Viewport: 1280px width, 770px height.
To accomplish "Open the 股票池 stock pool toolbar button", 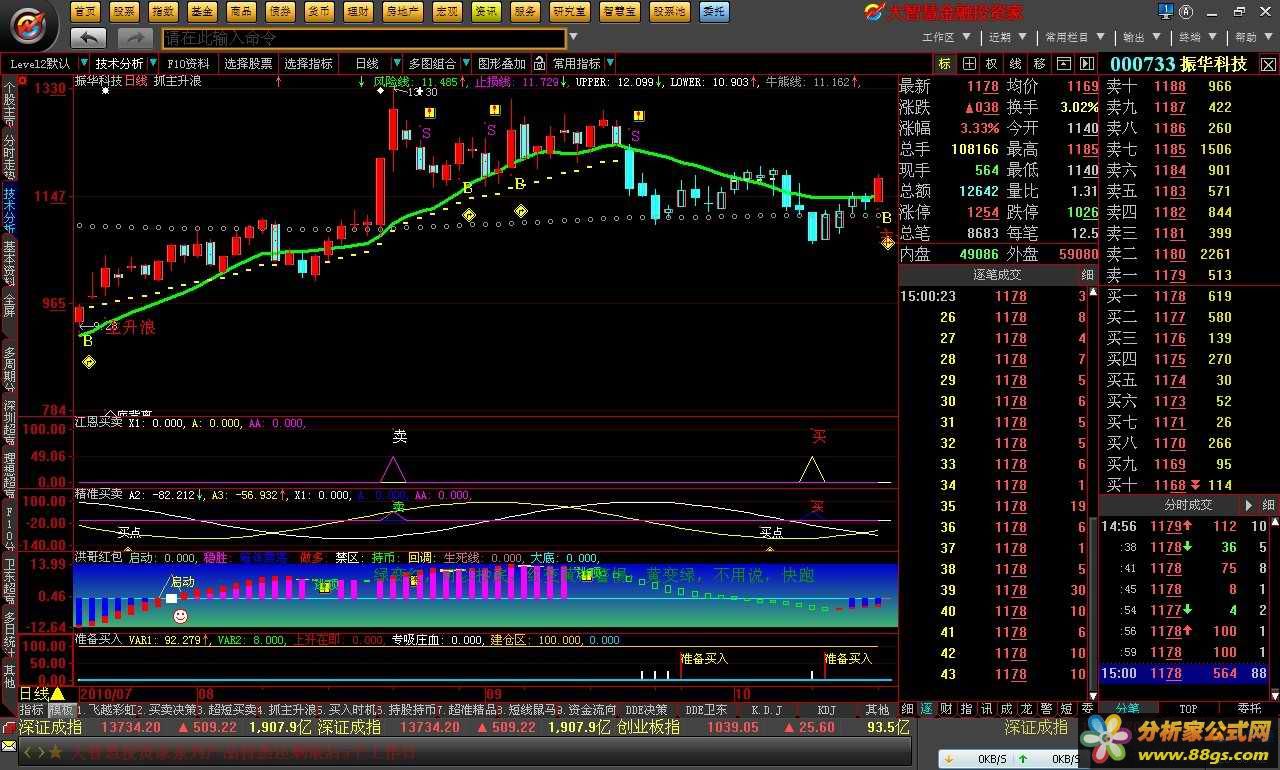I will pos(669,11).
